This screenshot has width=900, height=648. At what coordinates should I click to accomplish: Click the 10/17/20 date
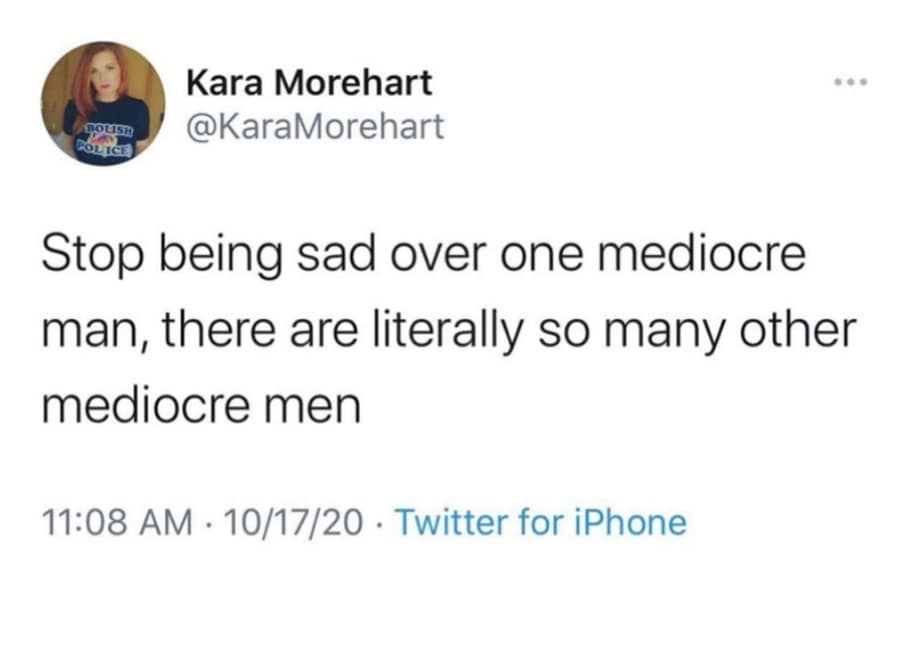pos(292,521)
